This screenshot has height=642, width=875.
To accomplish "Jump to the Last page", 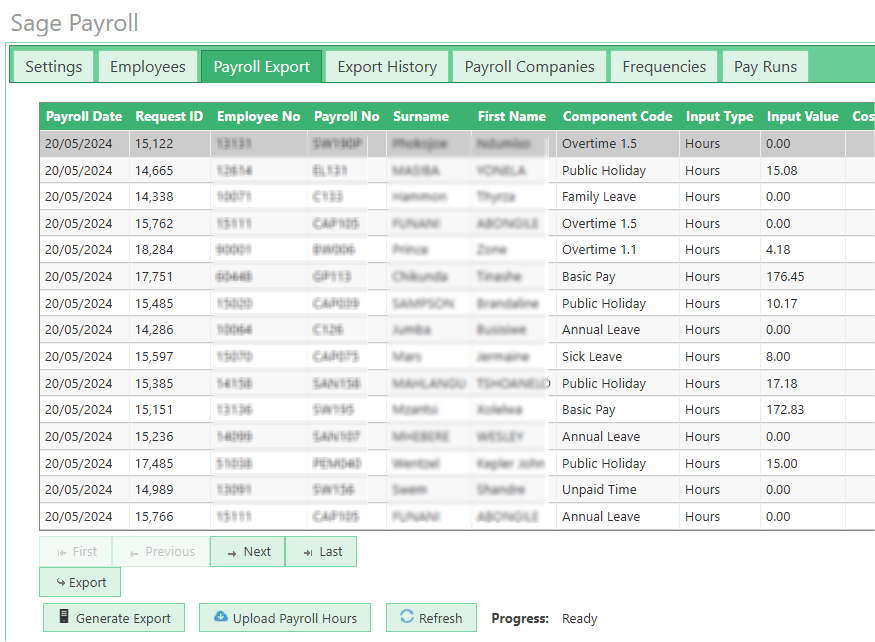I will 321,552.
